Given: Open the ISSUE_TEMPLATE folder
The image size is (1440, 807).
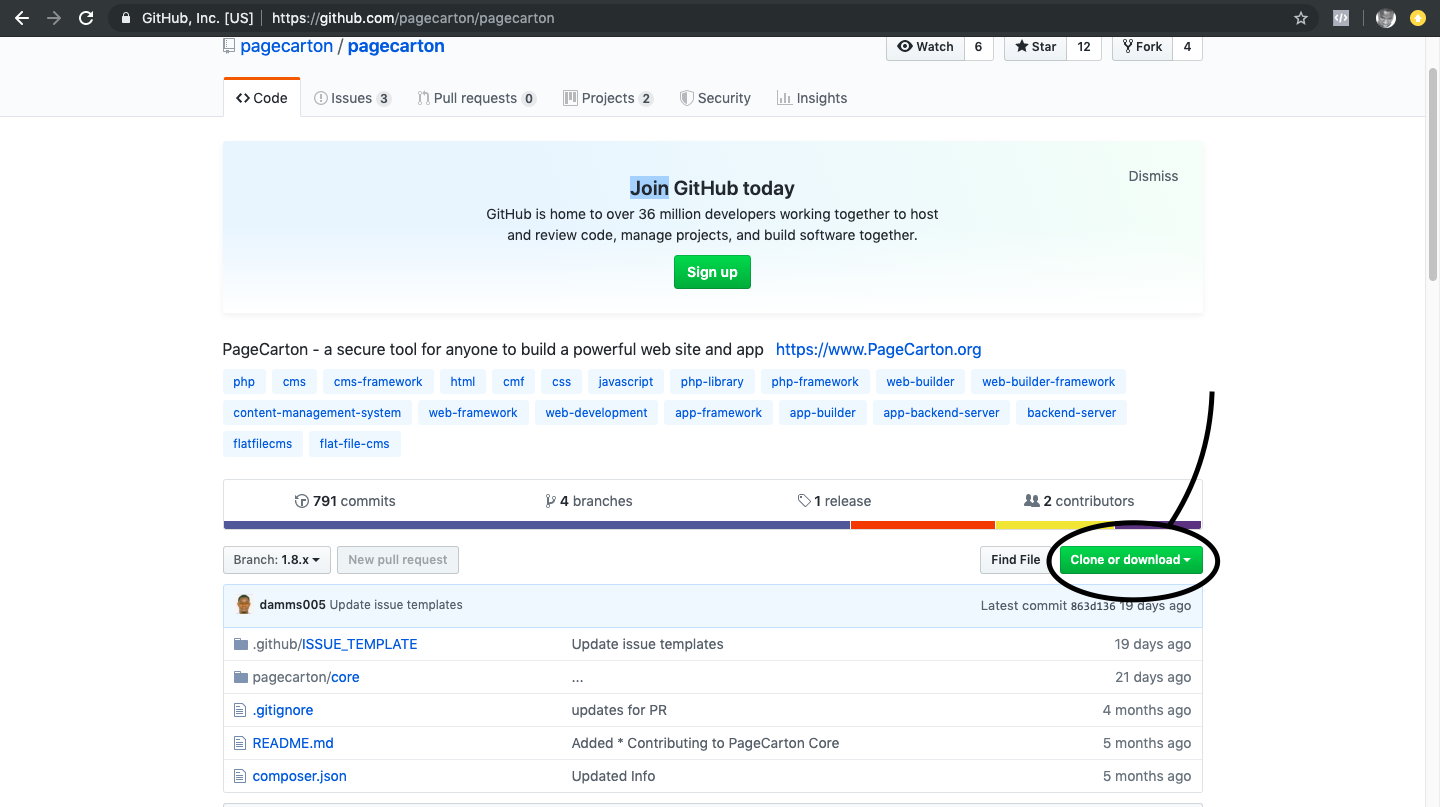Looking at the screenshot, I should tap(360, 644).
